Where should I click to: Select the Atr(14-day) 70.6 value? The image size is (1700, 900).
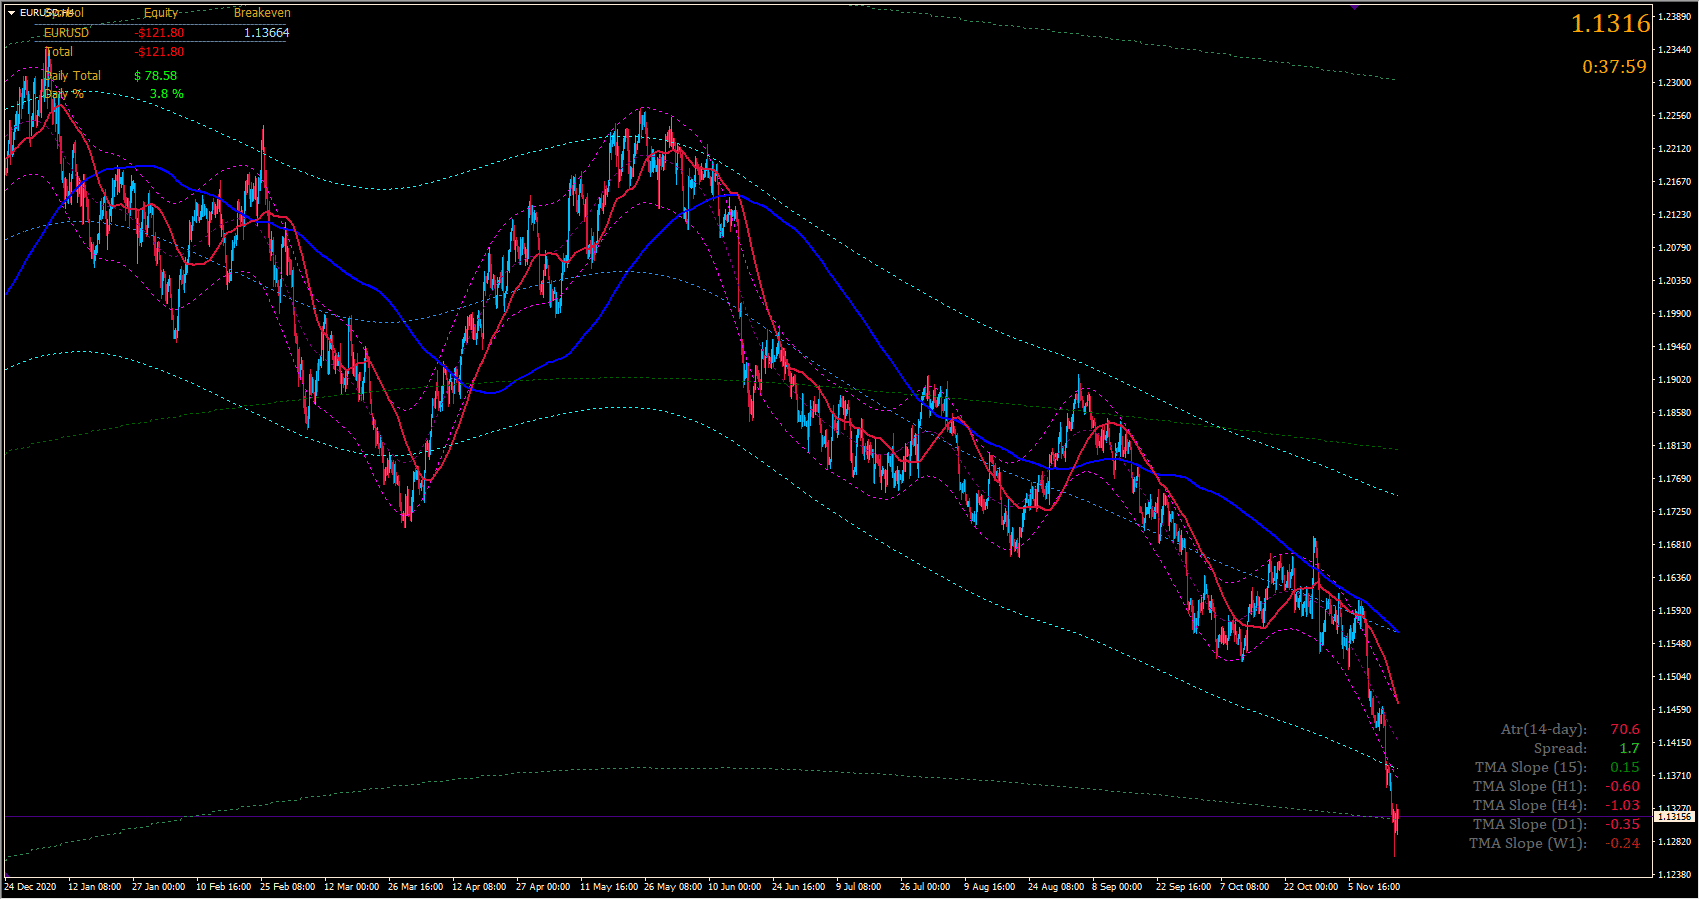click(1625, 729)
